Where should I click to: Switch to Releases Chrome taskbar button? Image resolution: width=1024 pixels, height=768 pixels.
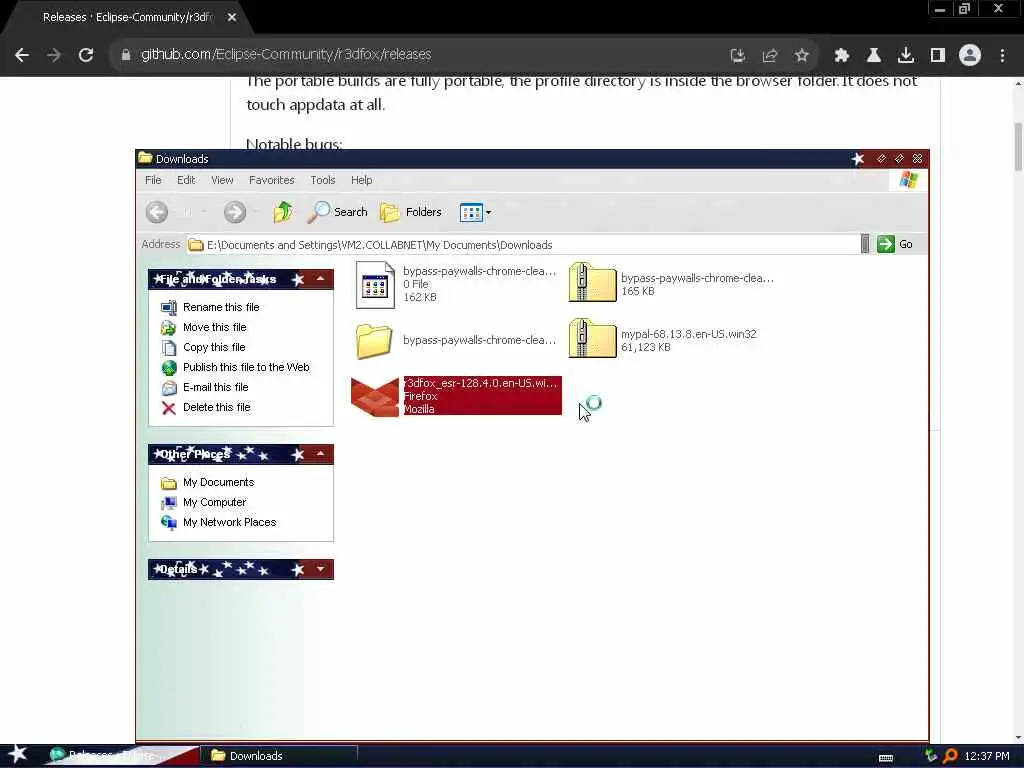[x=121, y=756]
